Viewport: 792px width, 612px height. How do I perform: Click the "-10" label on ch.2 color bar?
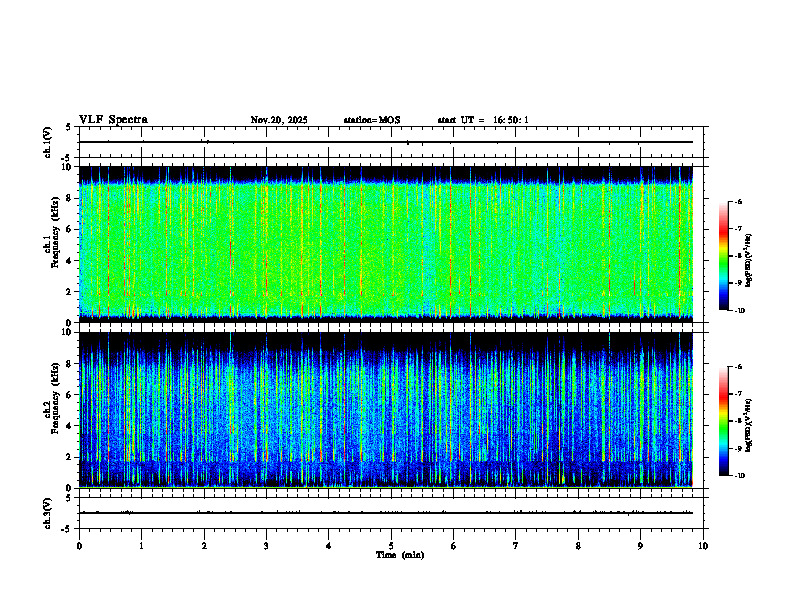click(x=739, y=475)
